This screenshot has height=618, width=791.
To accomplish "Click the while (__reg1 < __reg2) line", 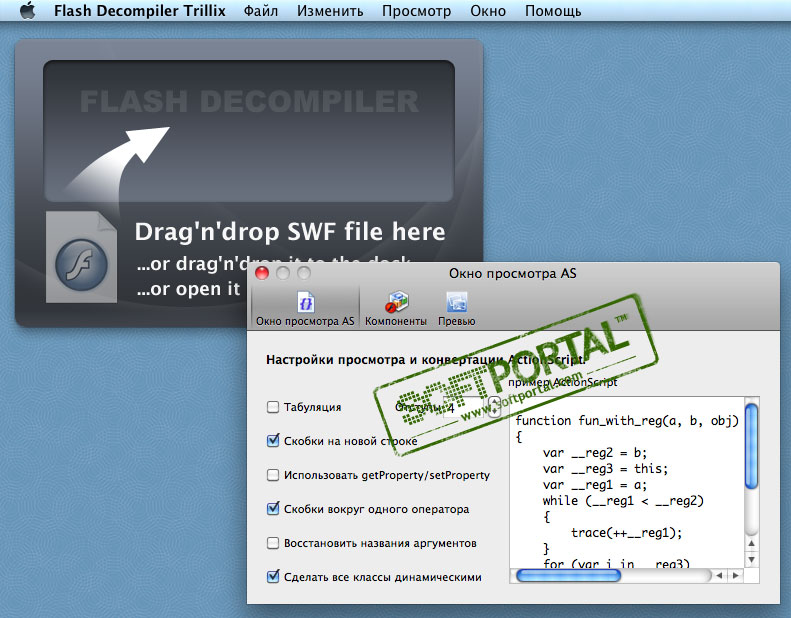I will point(623,501).
